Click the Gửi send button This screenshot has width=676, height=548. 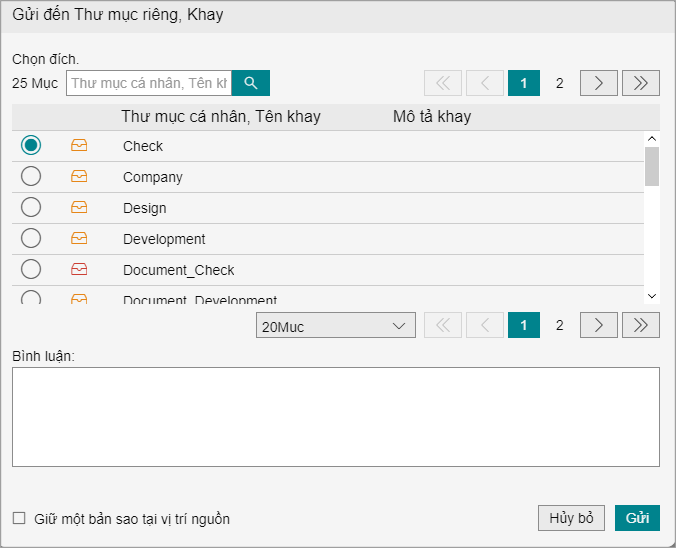tap(637, 518)
